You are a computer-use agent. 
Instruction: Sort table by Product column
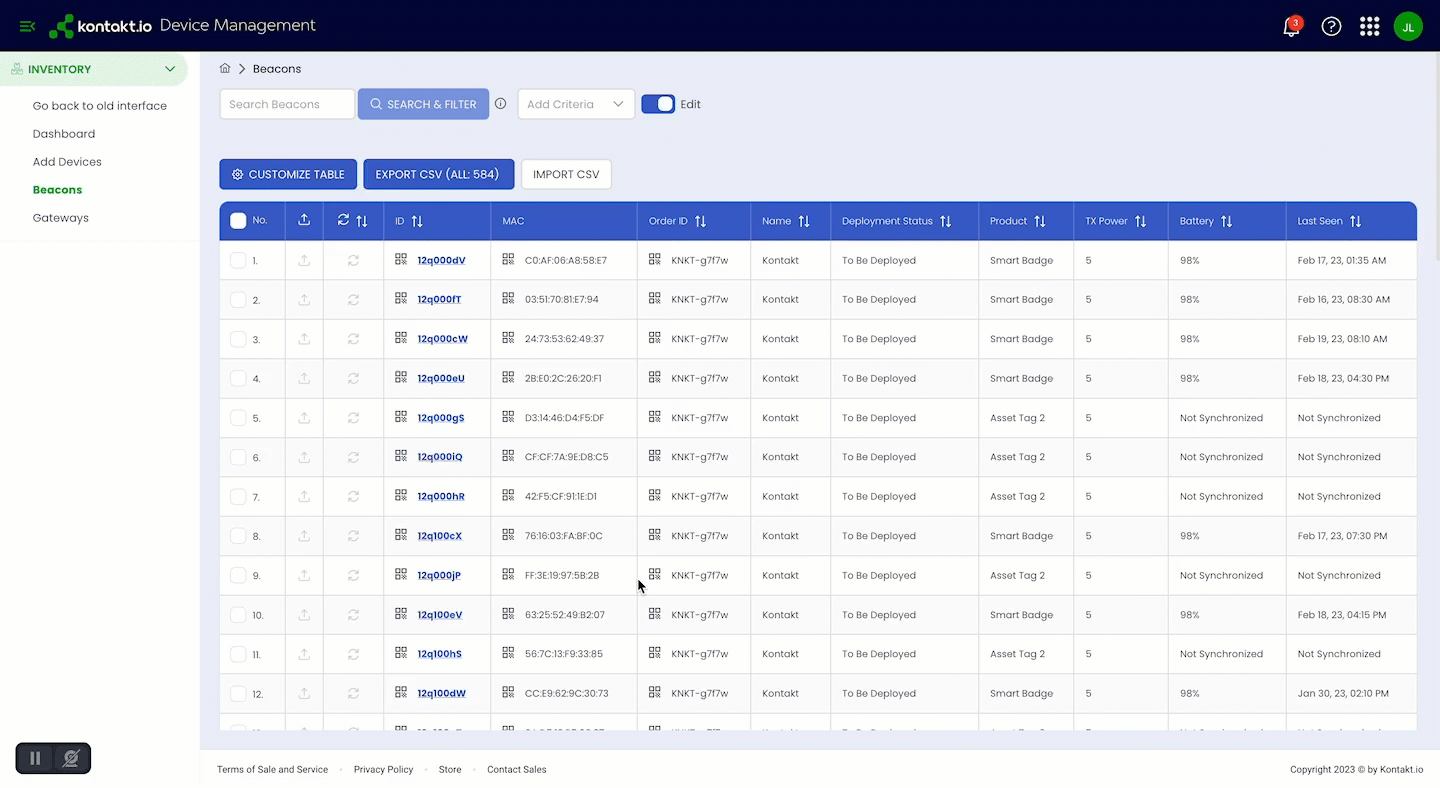[1040, 221]
